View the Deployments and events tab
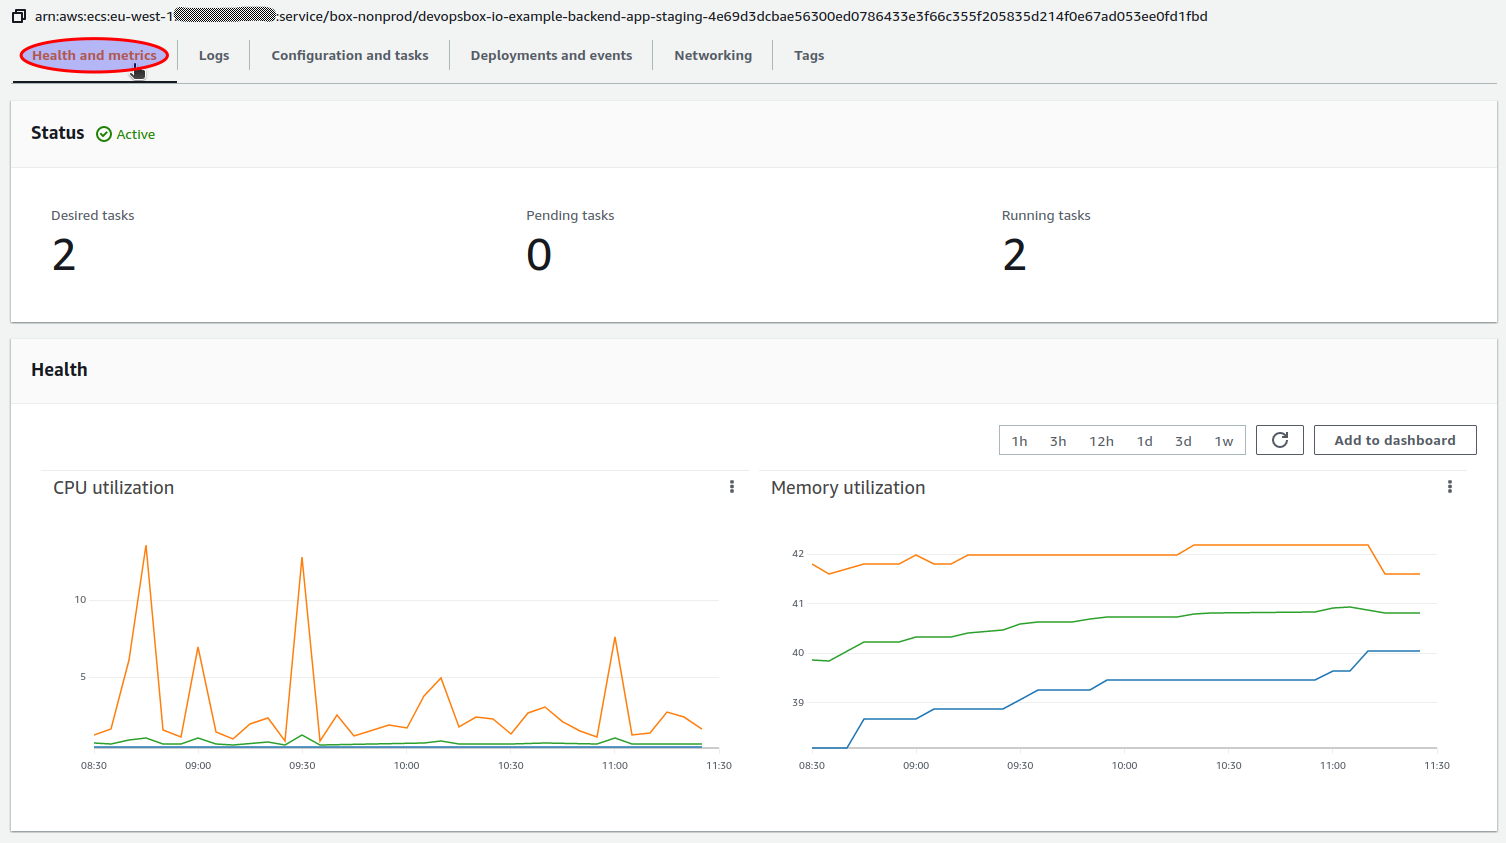Viewport: 1506px width, 843px height. (x=551, y=55)
